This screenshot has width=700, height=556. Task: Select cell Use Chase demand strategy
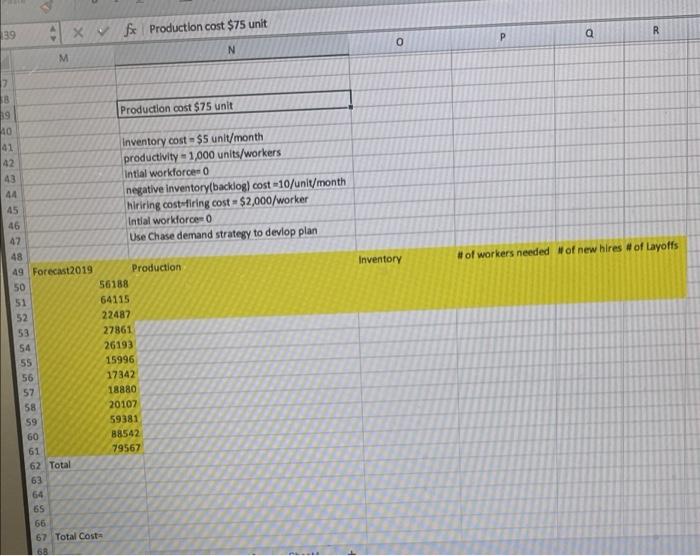223,233
